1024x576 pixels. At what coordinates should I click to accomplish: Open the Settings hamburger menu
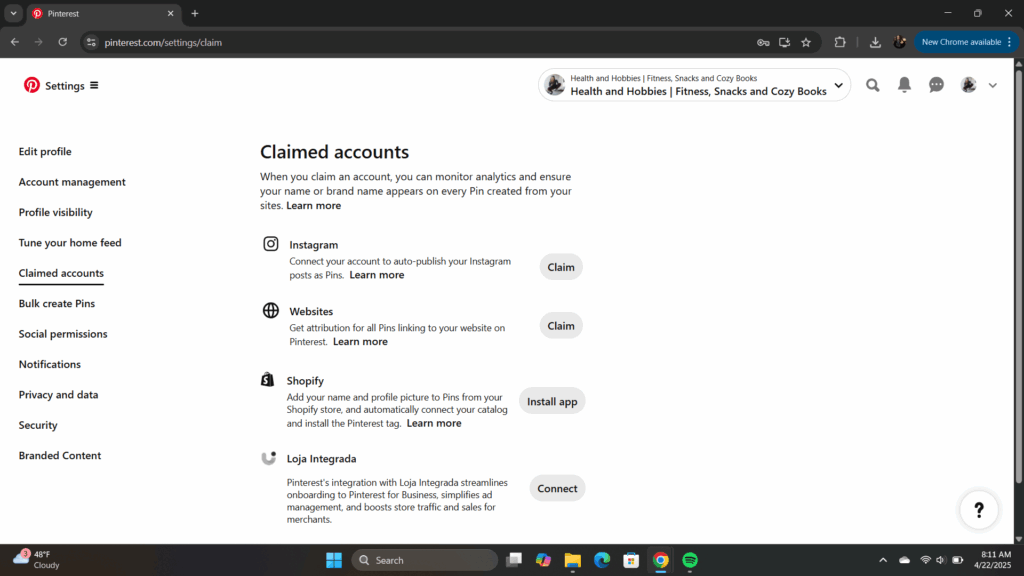pos(94,86)
